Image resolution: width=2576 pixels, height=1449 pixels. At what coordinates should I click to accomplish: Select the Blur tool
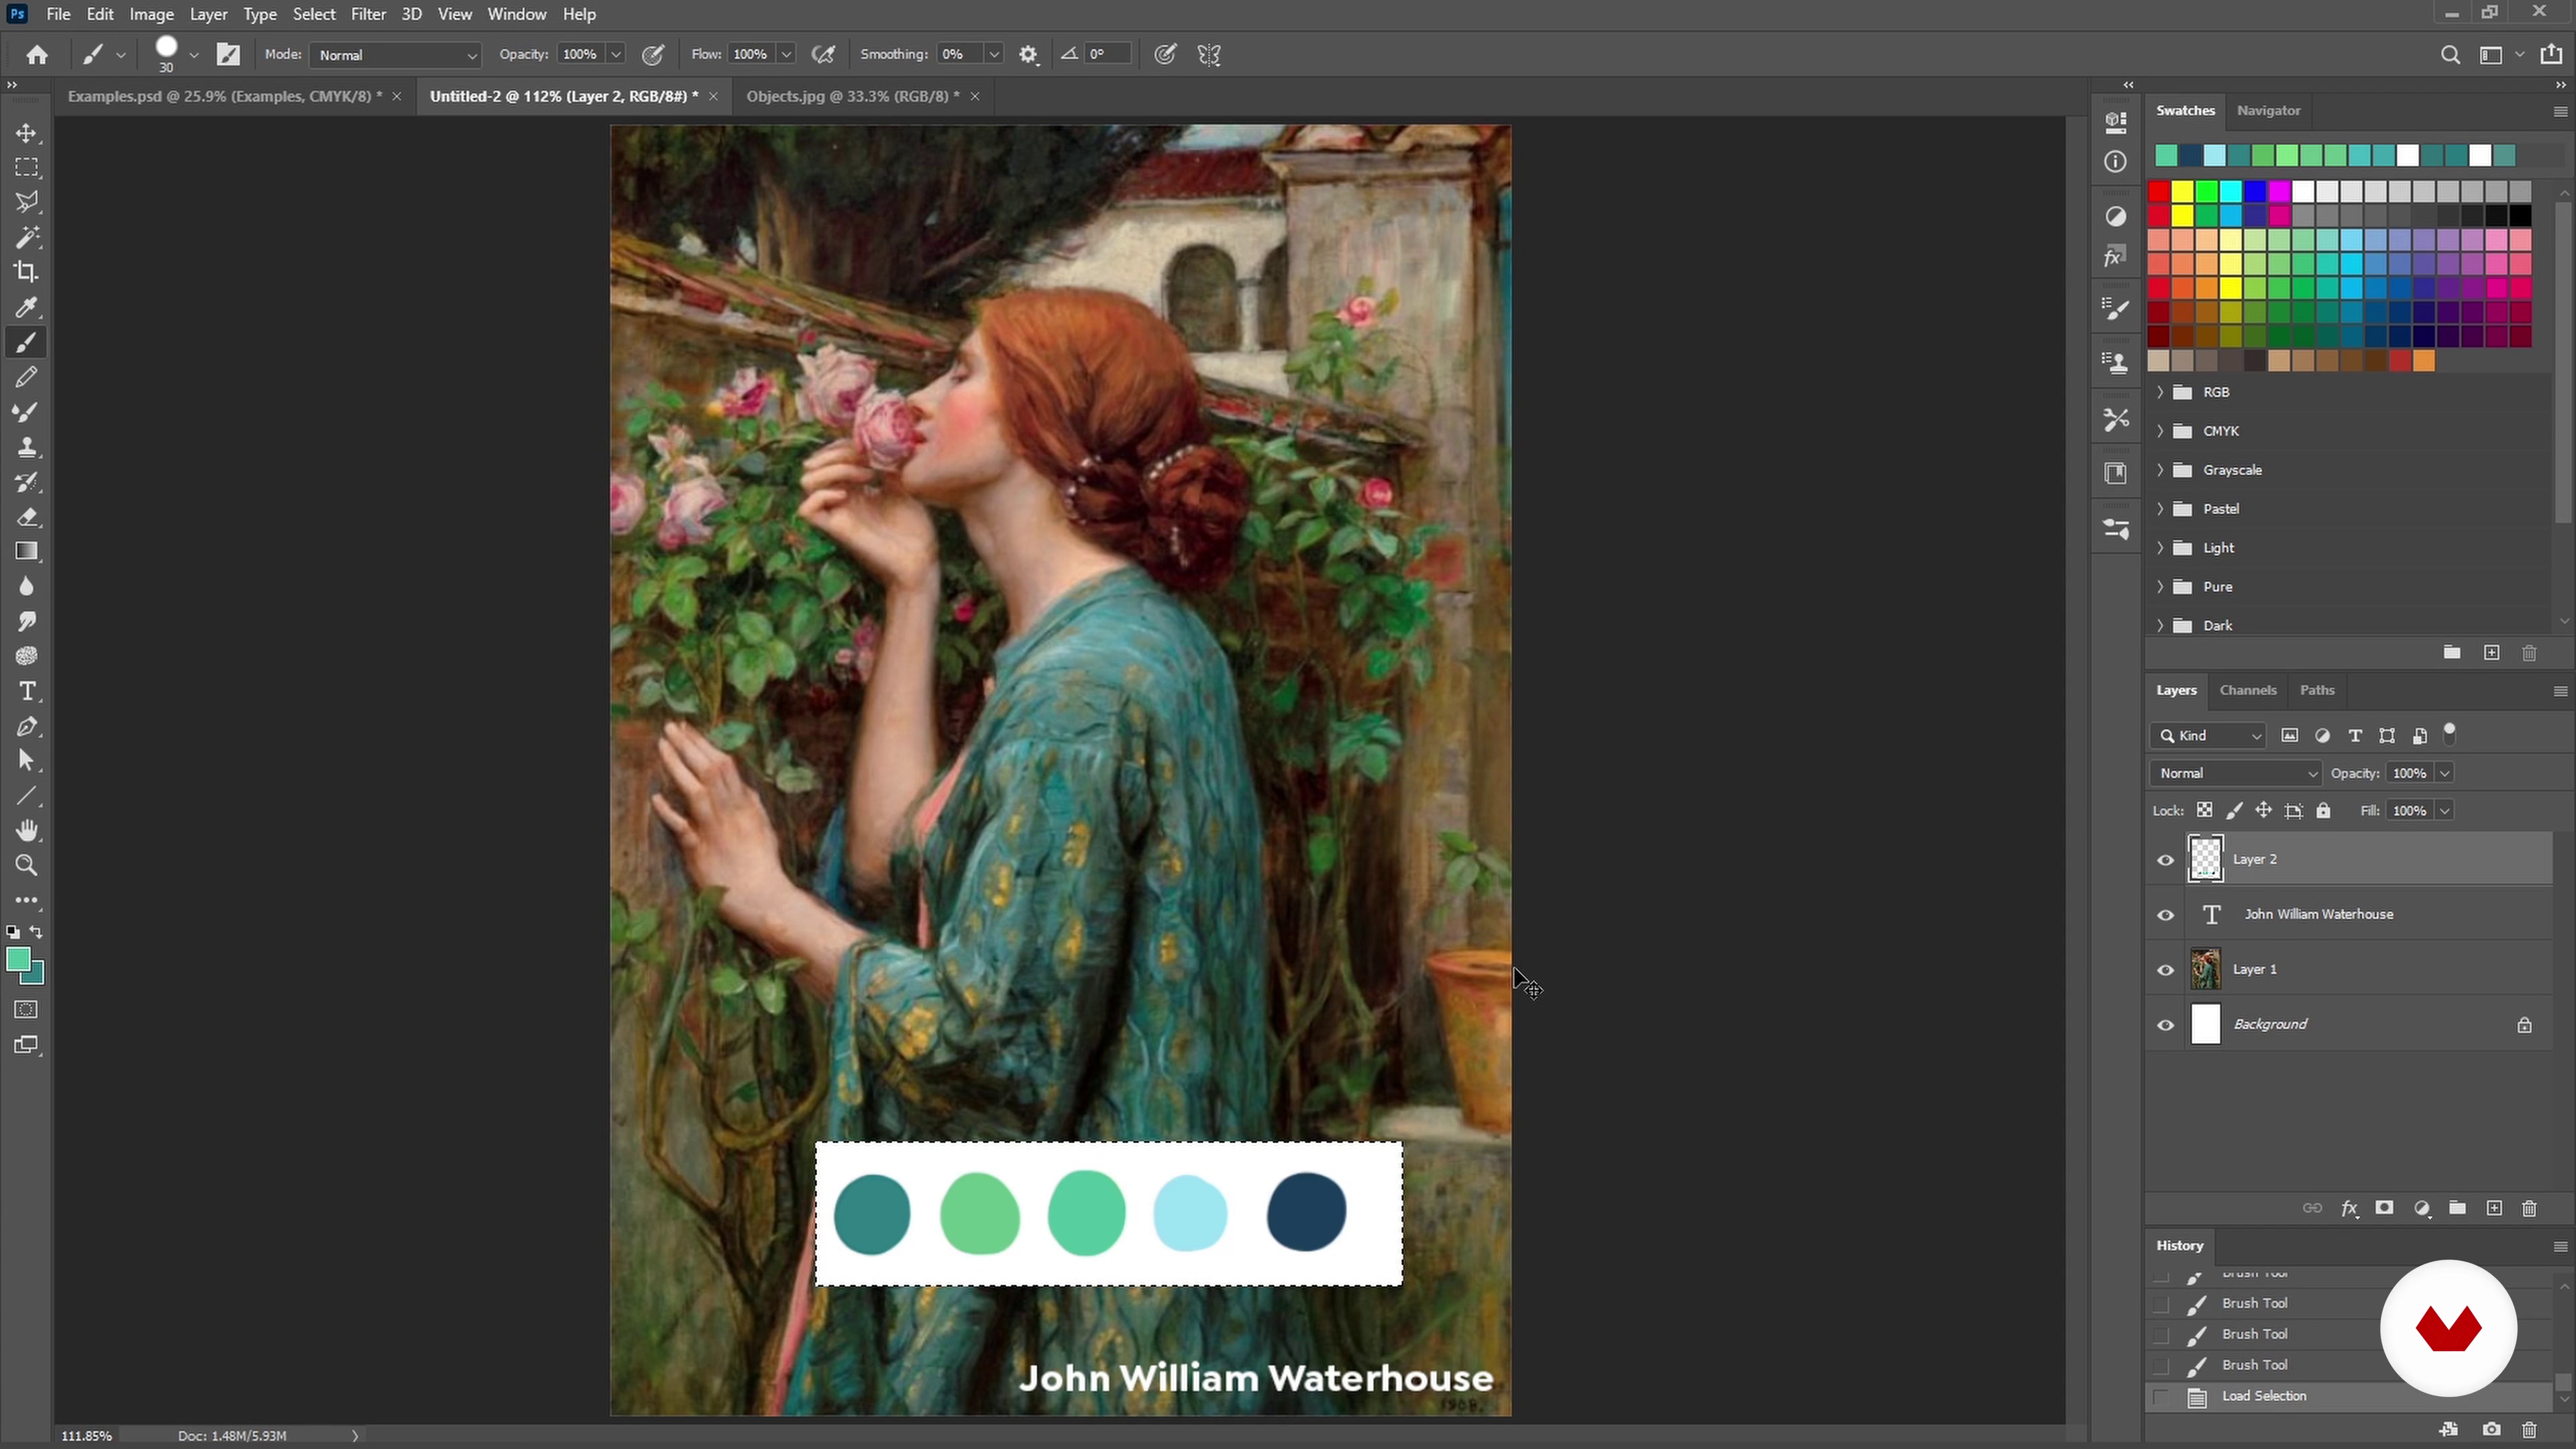point(27,587)
